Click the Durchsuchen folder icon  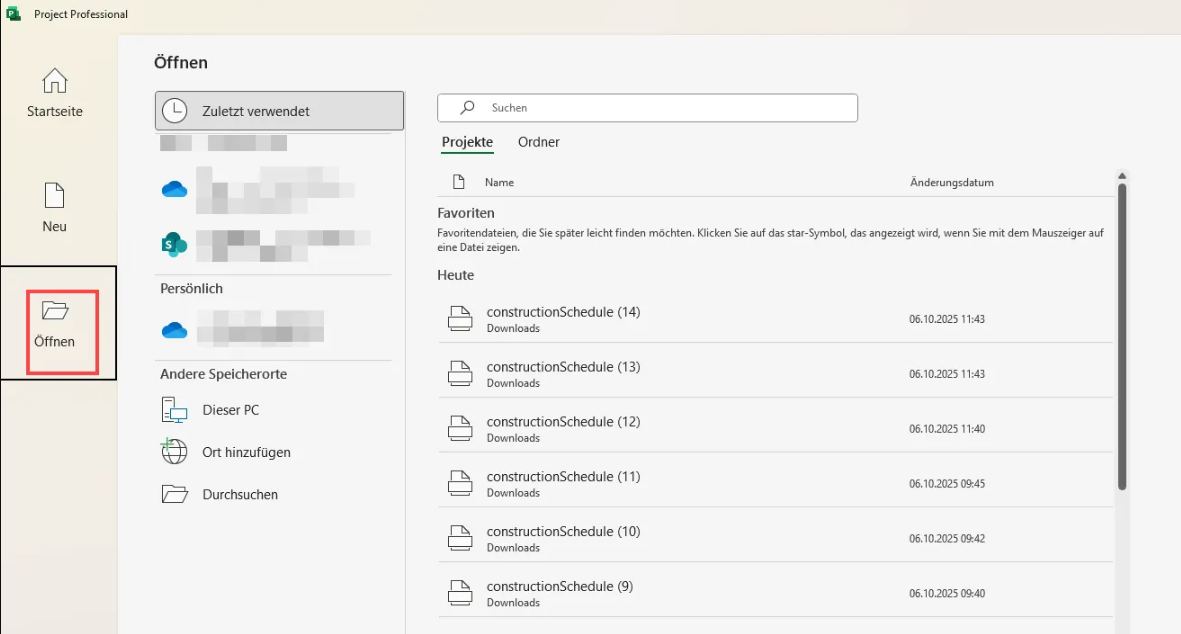point(174,494)
